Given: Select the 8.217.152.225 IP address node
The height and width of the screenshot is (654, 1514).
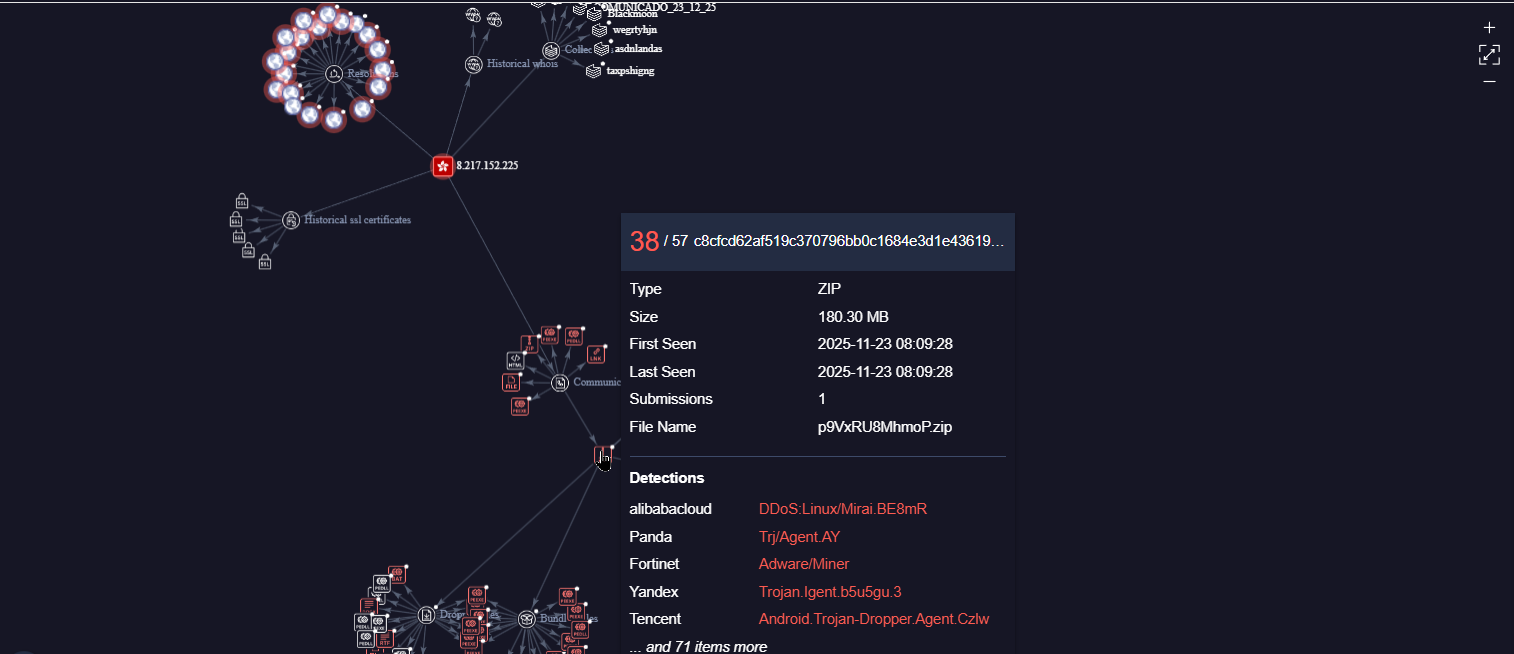Looking at the screenshot, I should pyautogui.click(x=443, y=166).
